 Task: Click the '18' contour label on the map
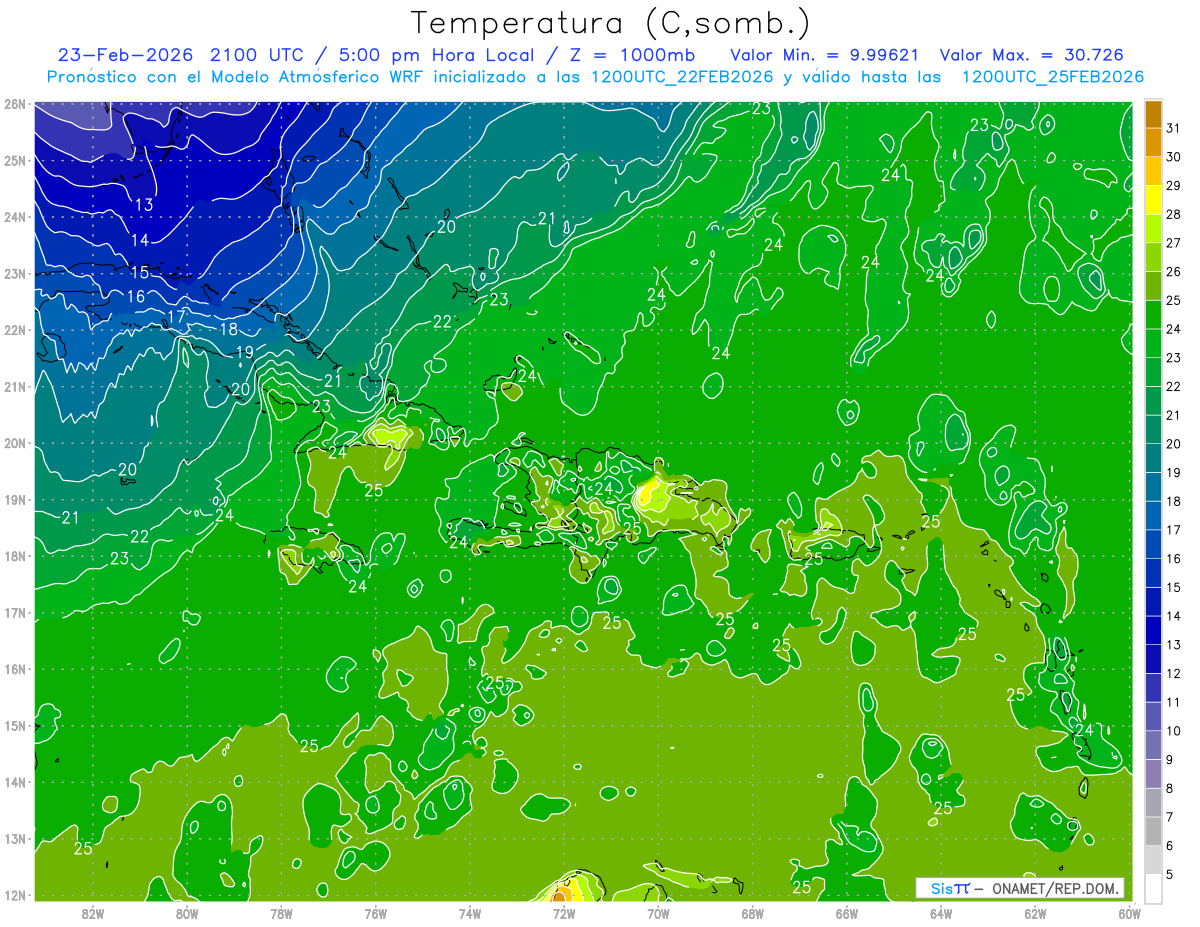tap(229, 329)
